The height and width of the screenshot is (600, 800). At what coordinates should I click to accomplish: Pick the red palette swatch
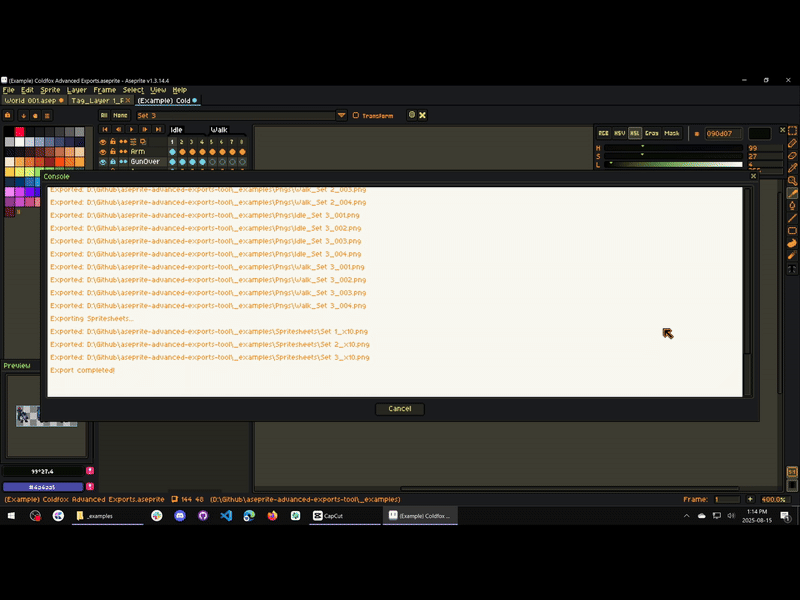click(19, 132)
